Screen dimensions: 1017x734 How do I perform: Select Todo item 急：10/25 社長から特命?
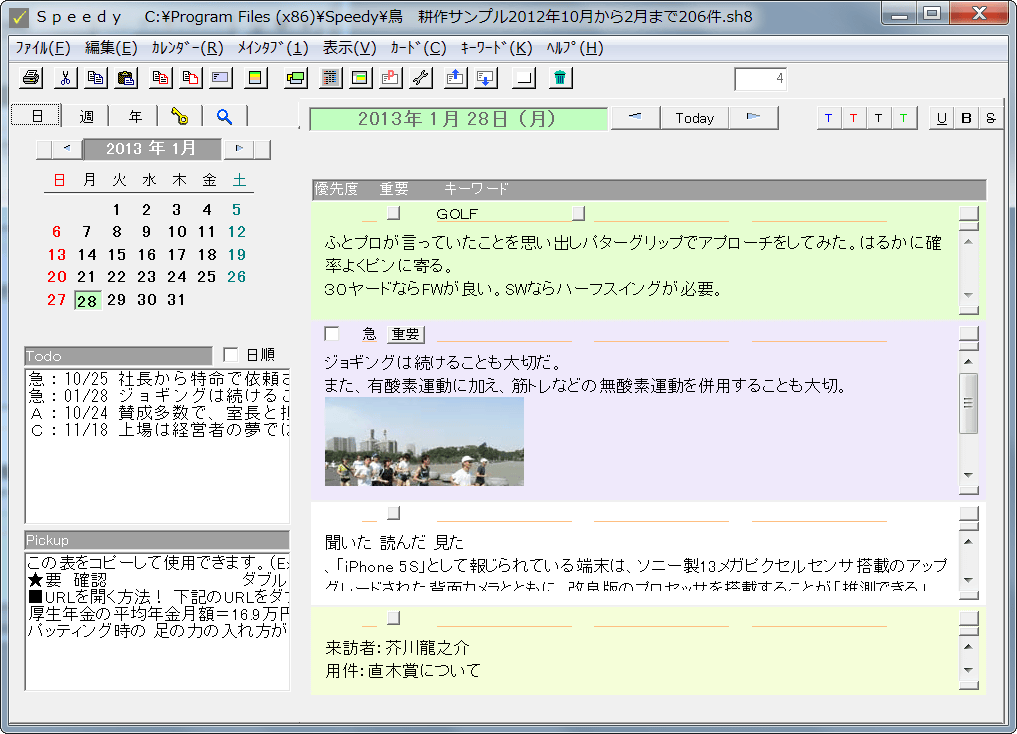coord(158,379)
